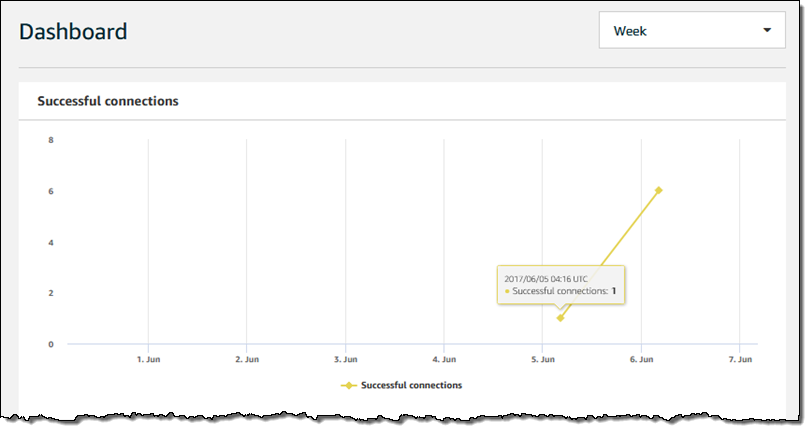Image resolution: width=810 pixels, height=431 pixels.
Task: Click the data point with value 1
Action: pyautogui.click(x=560, y=318)
